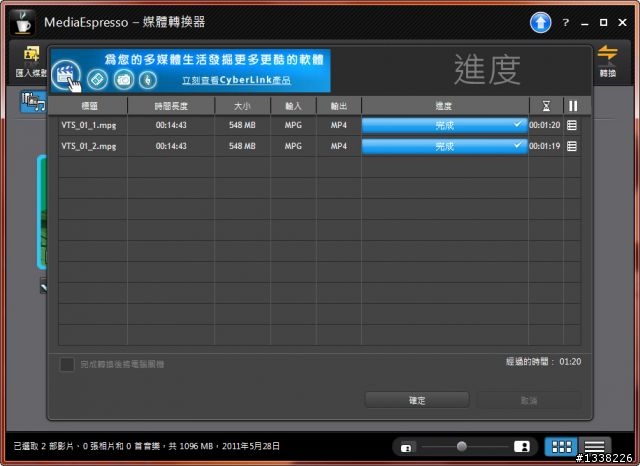Select the VTS_01_1.mpg title cell
The width and height of the screenshot is (640, 466).
[93, 125]
